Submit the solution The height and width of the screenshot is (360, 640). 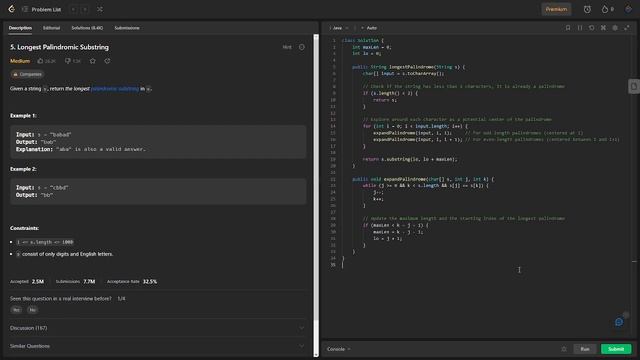click(616, 349)
